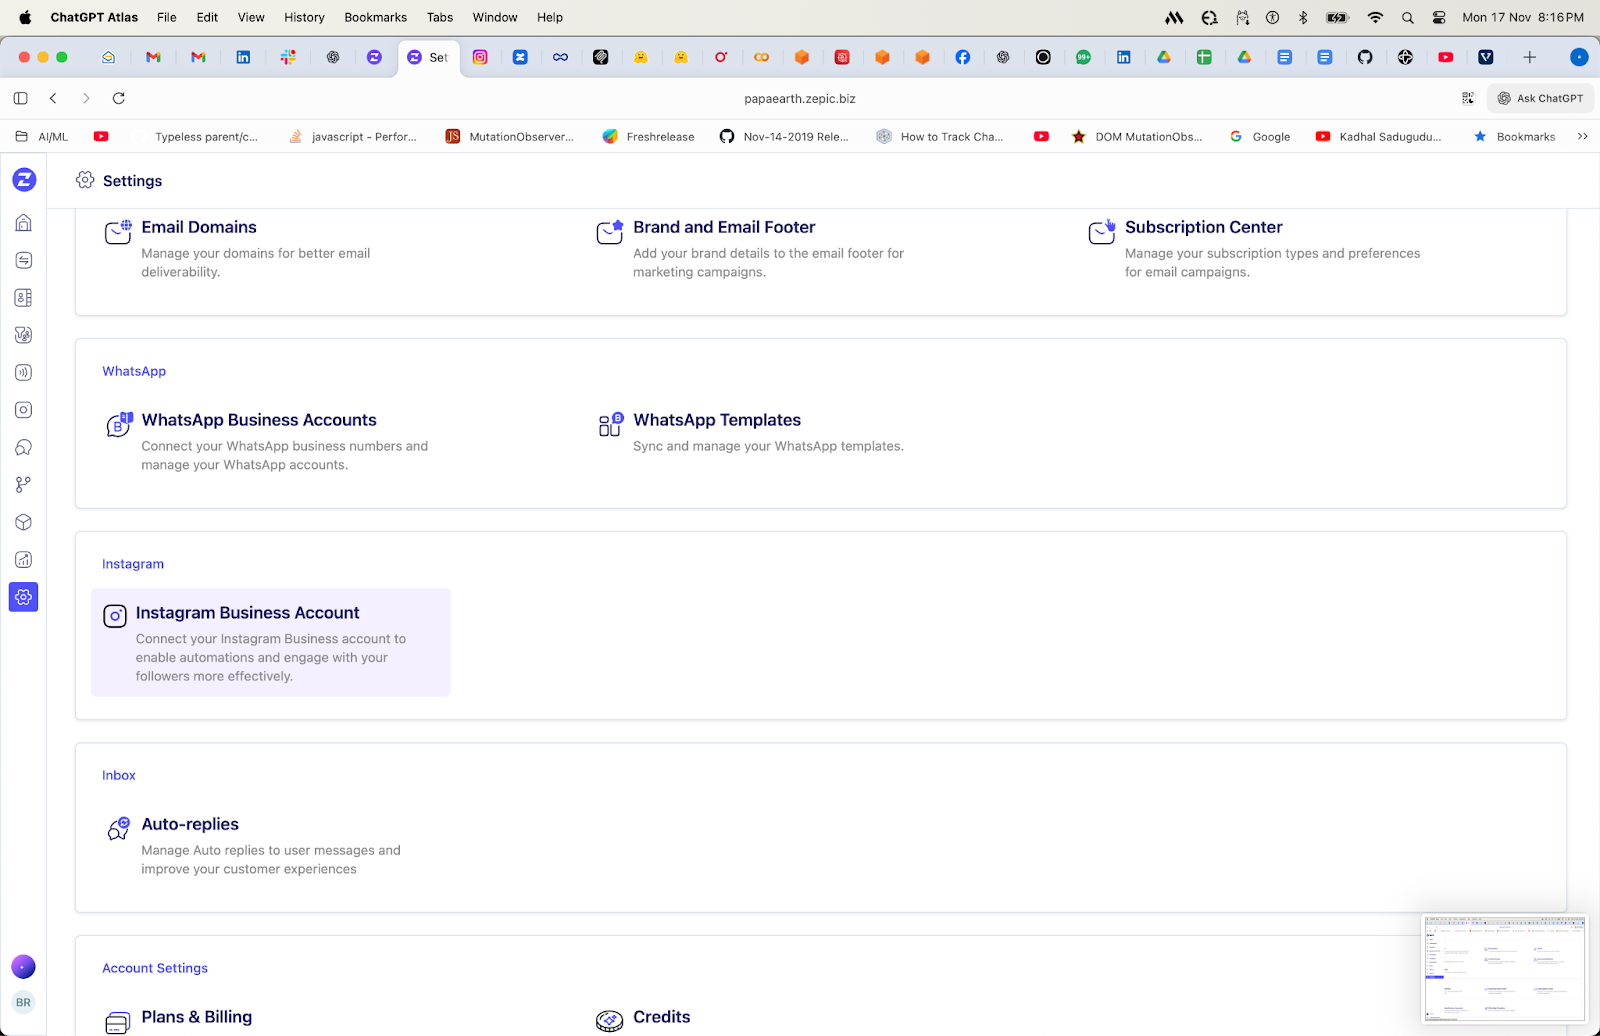Open the Freshrelease bookmark
Image resolution: width=1600 pixels, height=1036 pixels.
(648, 137)
